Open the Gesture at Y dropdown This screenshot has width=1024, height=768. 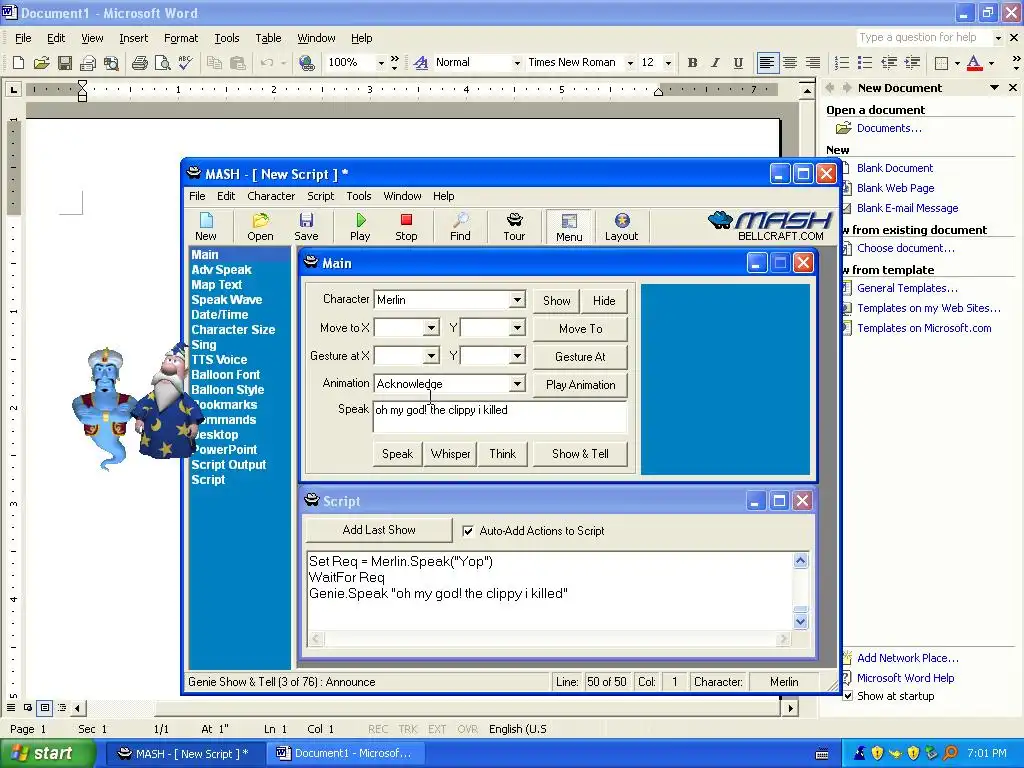[x=517, y=356]
